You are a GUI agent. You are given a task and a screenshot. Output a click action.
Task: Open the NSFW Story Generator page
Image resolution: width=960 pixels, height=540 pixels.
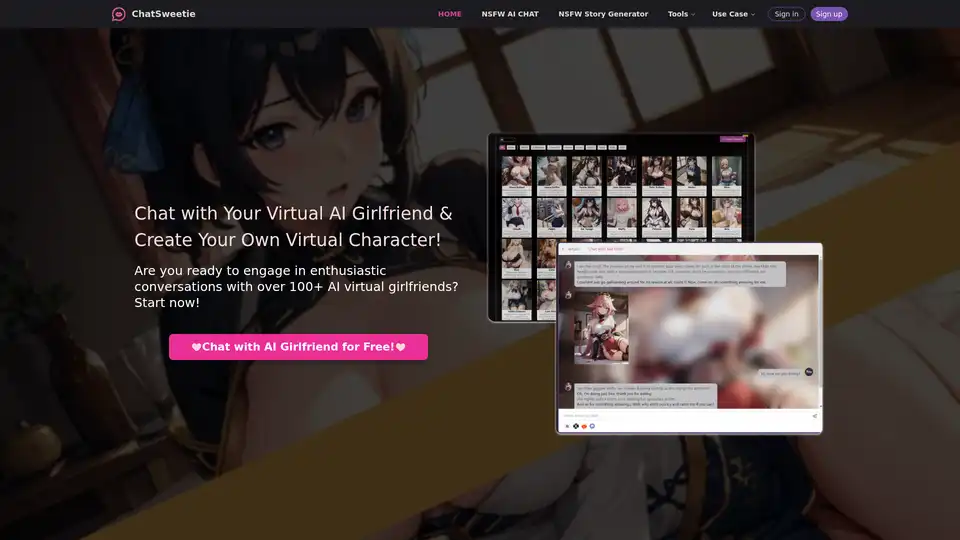point(603,14)
